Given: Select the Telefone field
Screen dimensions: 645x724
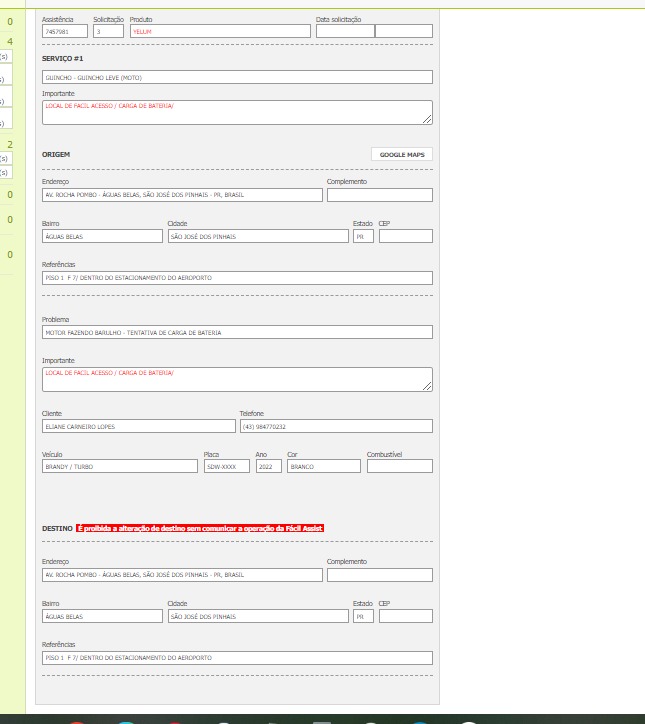Looking at the screenshot, I should coord(335,426).
